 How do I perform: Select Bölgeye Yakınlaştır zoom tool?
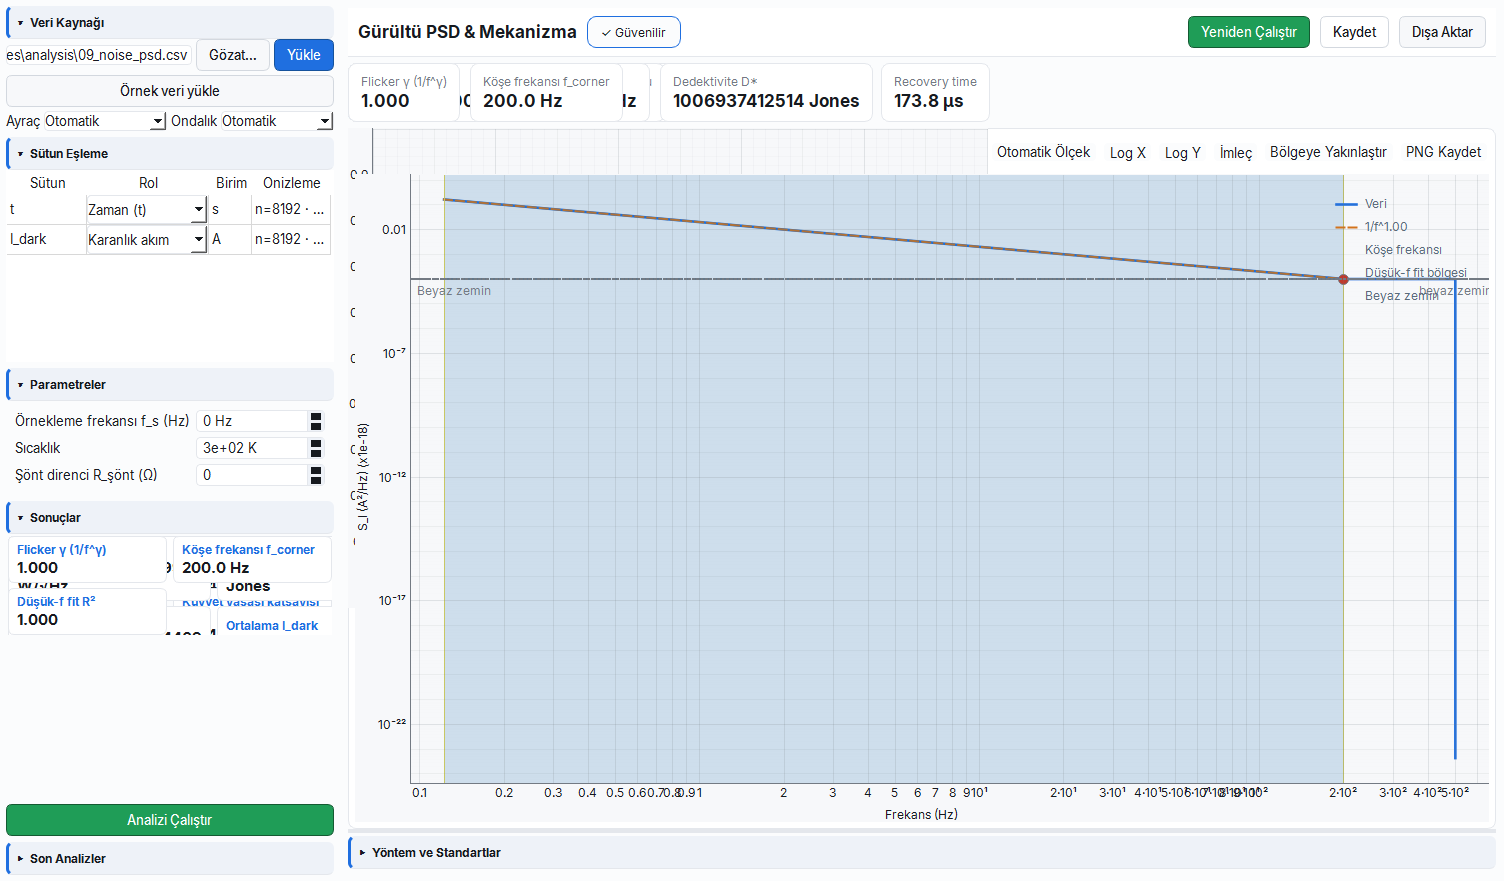[x=1328, y=152]
